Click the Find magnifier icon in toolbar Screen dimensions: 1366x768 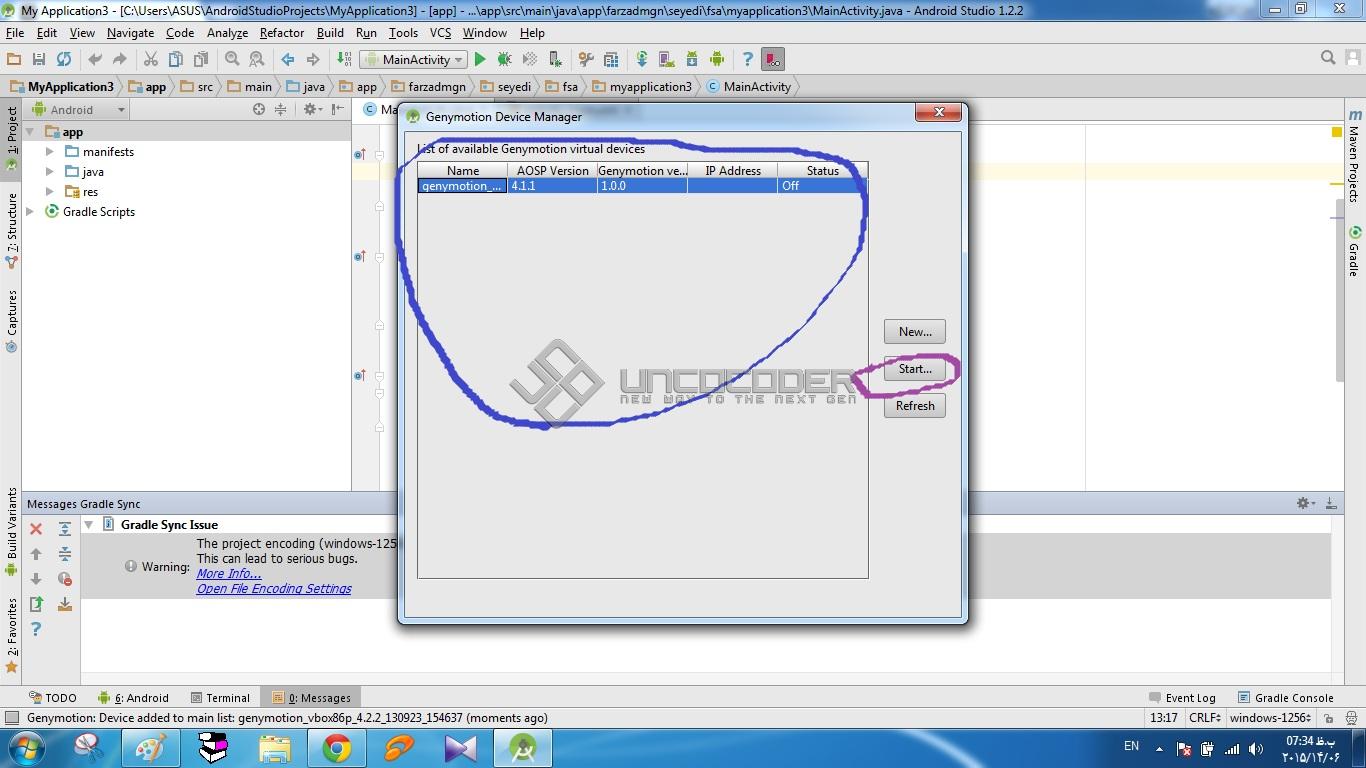pos(232,59)
